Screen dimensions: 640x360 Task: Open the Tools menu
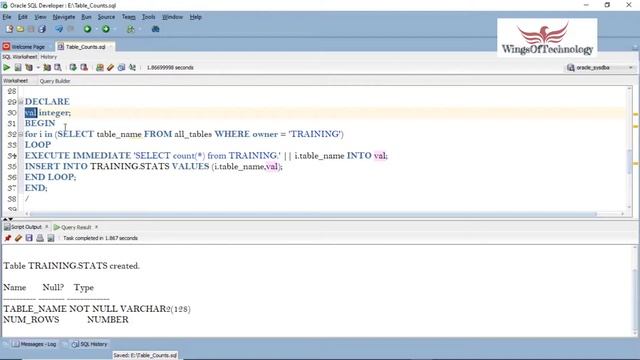coord(149,17)
